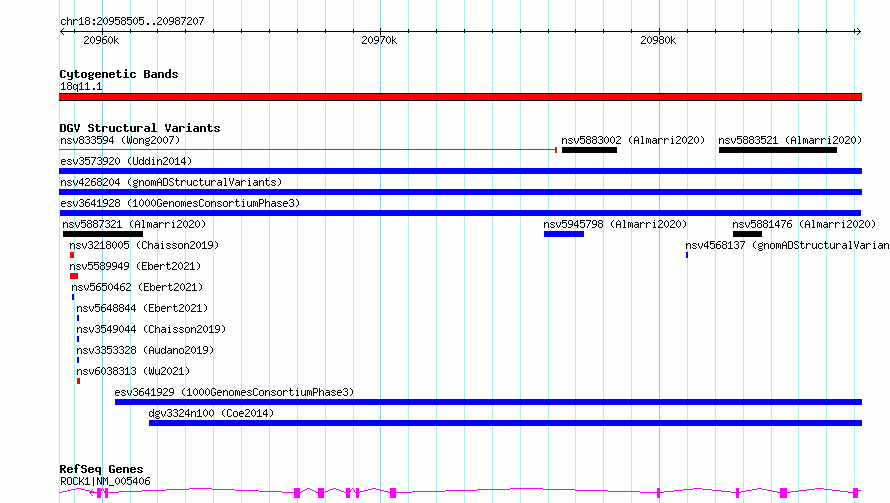This screenshot has height=503, width=890.
Task: Open nsv5883002 (Almarri2020) variant label
Action: click(x=633, y=140)
